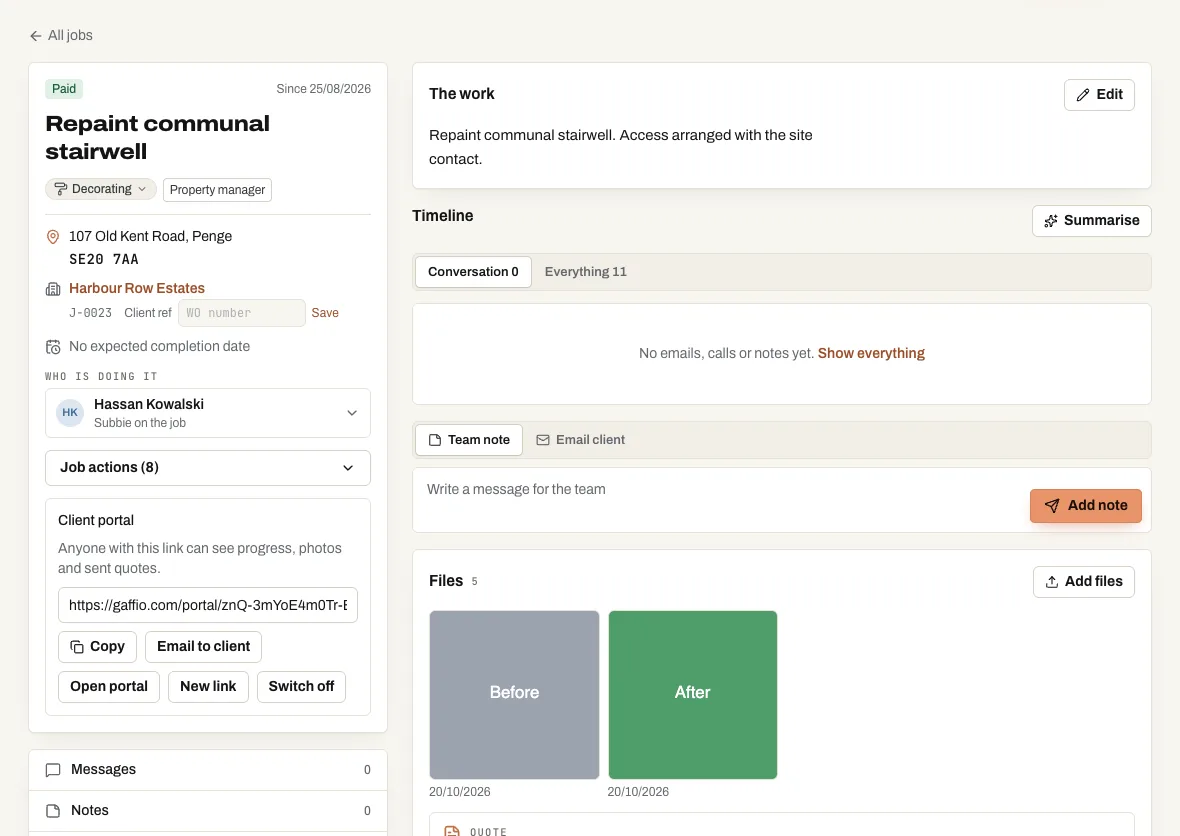Select the Team note tab
This screenshot has width=1180, height=836.
469,440
